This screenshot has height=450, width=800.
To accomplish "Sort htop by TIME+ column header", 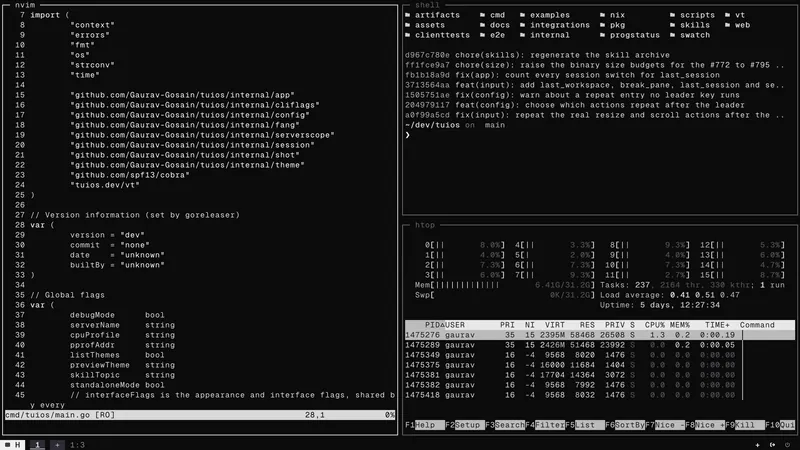I will coord(717,325).
